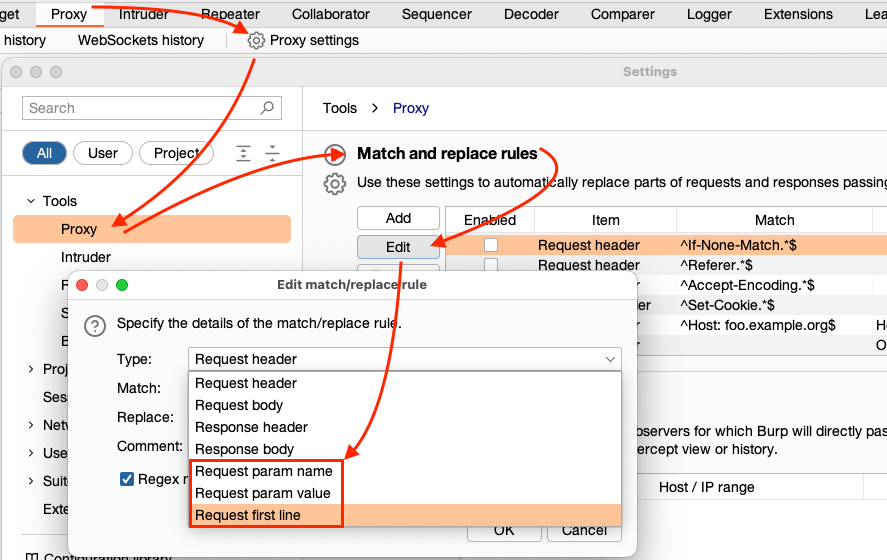Click the arrow icon next to Match and replace rules
Image resolution: width=887 pixels, height=560 pixels.
point(335,155)
